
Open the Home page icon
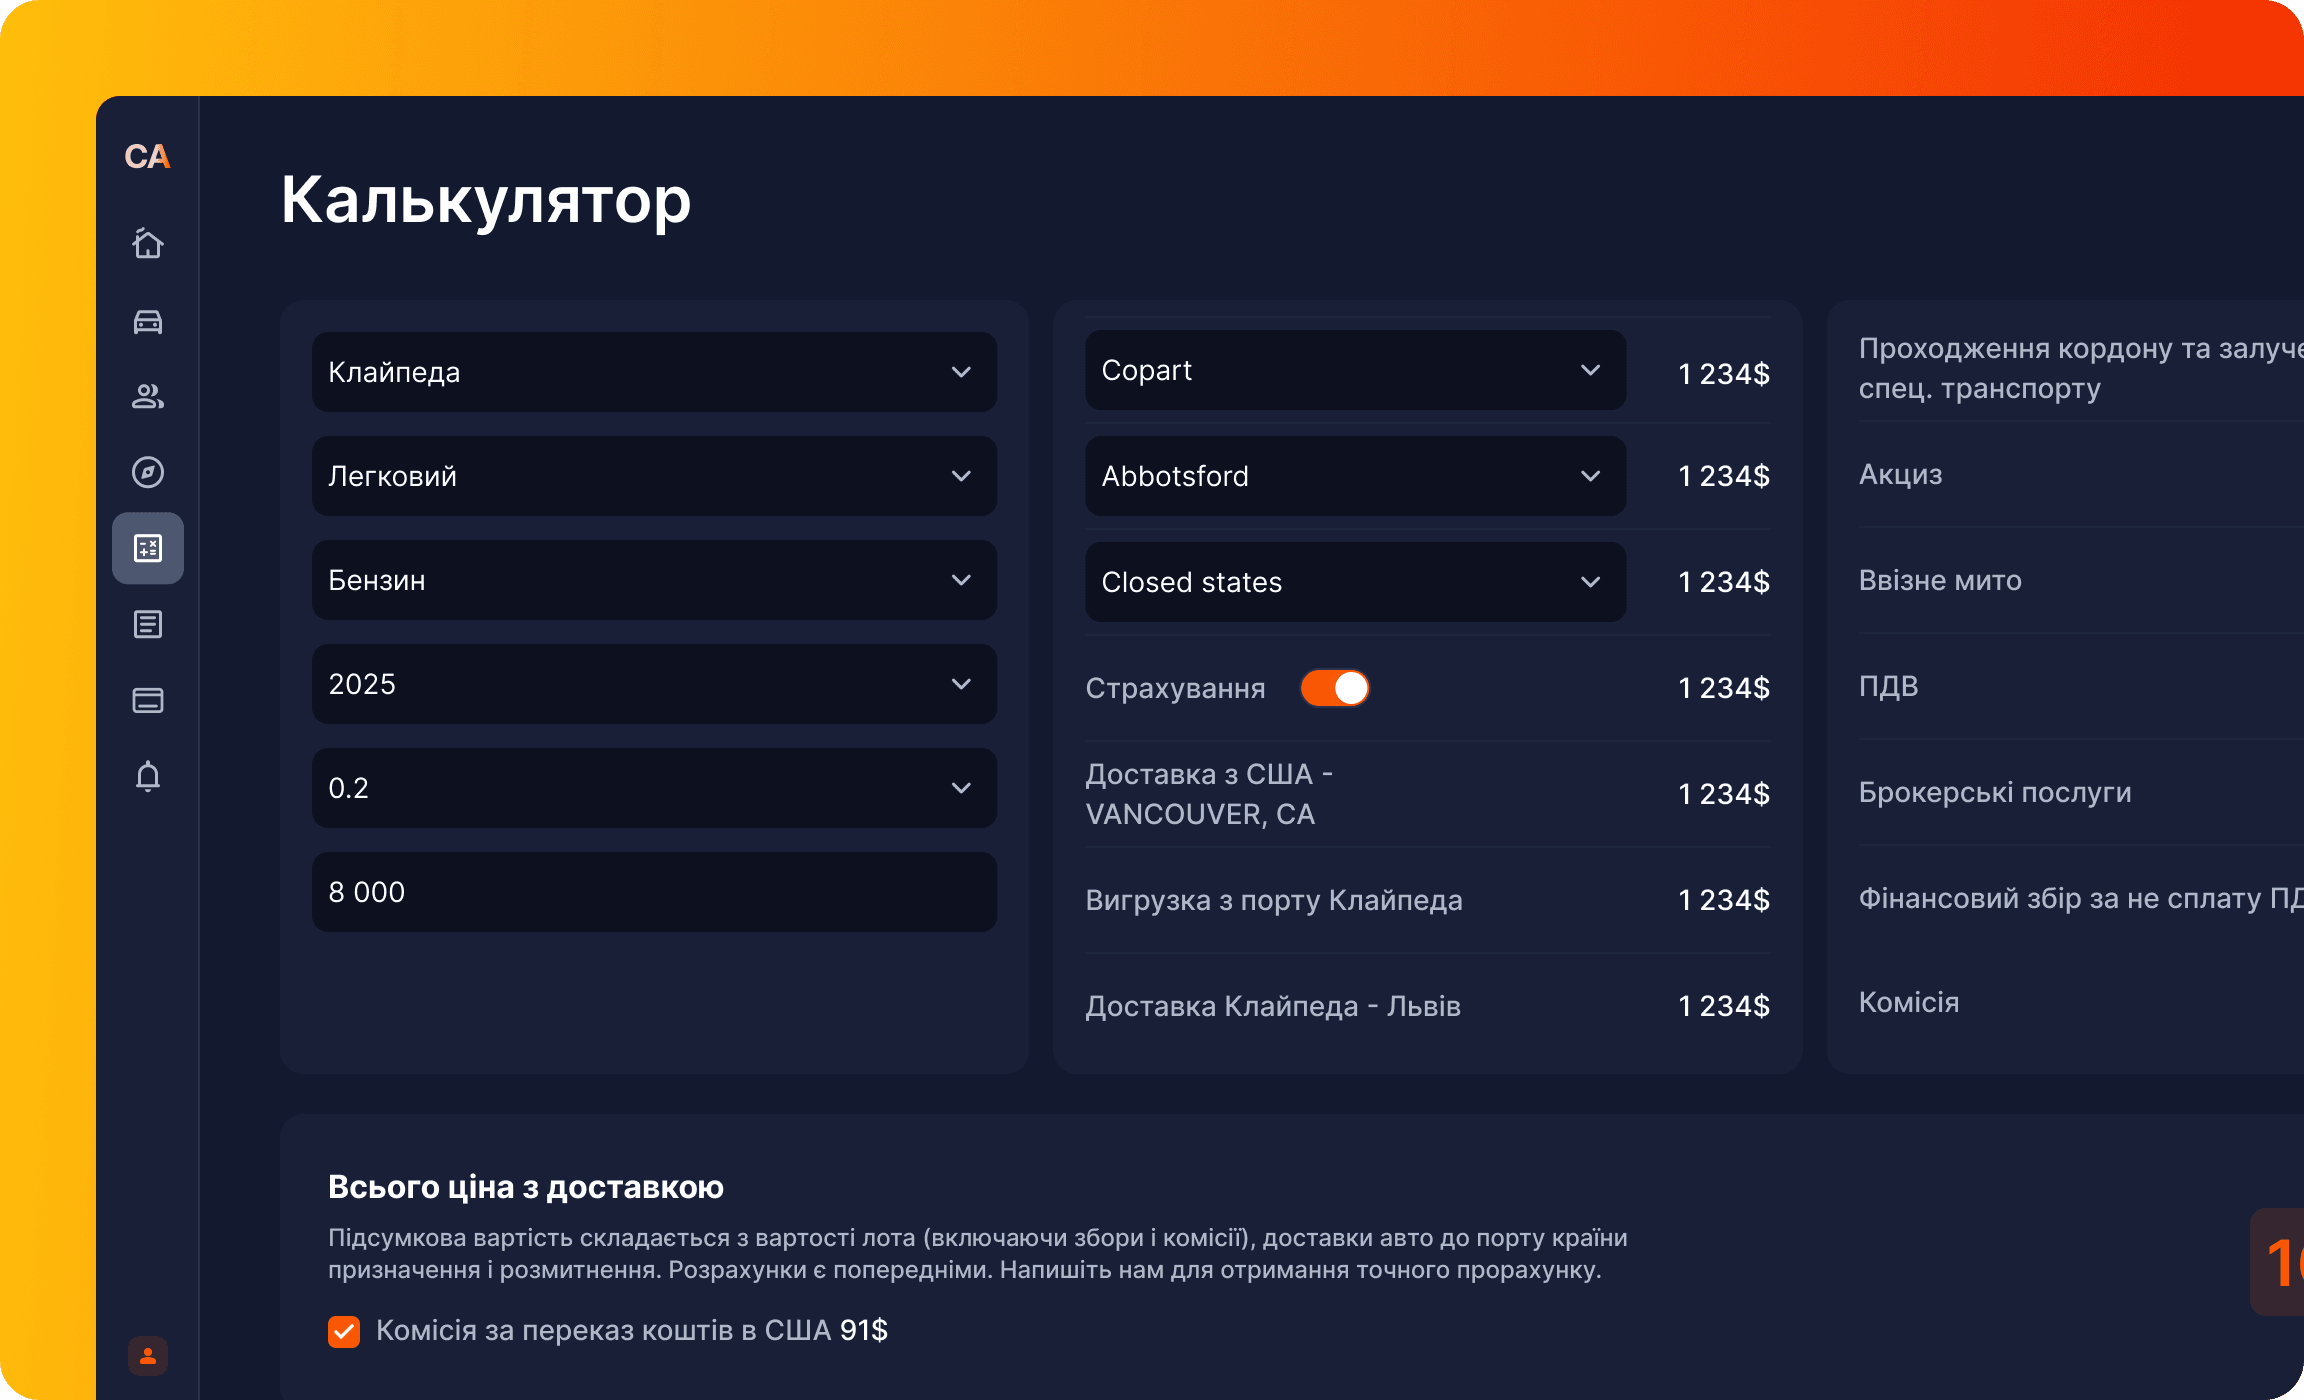coord(148,243)
